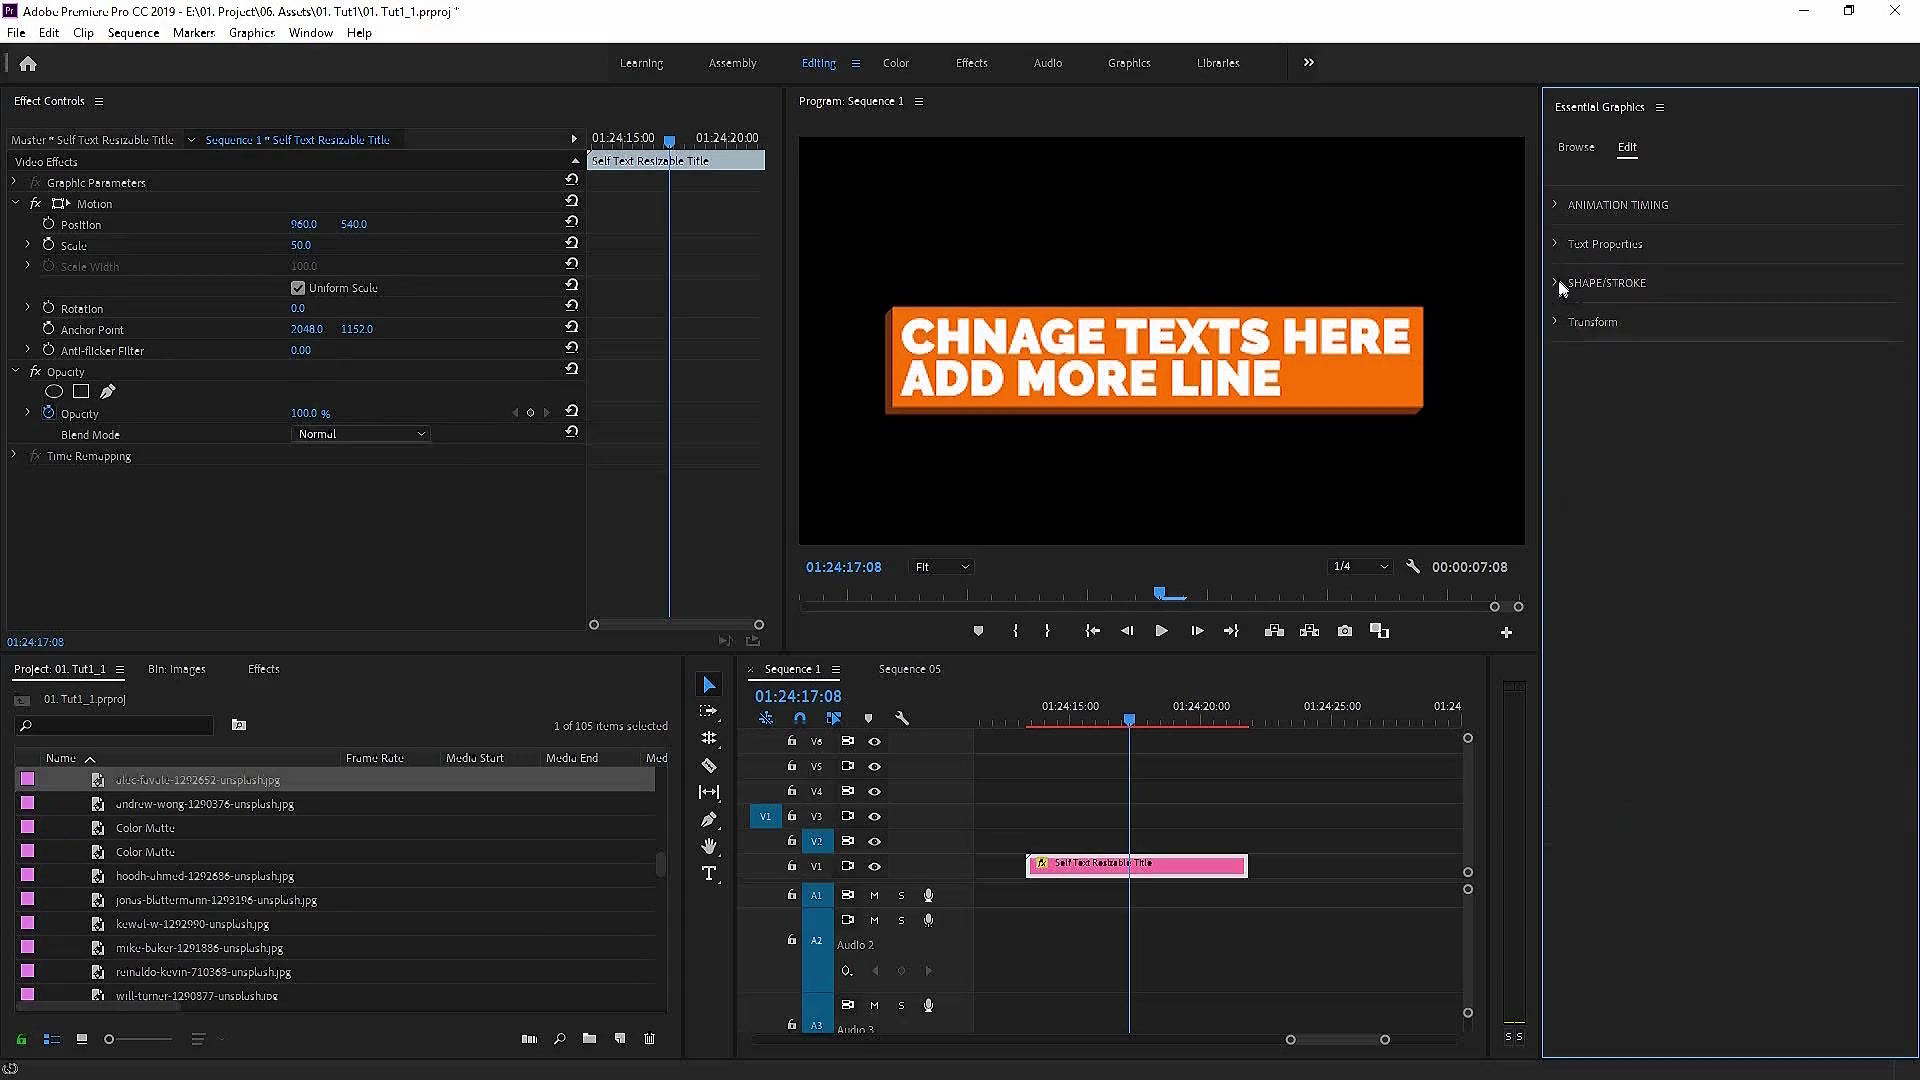Open Program monitor button editor plus
This screenshot has width=1920, height=1080.
click(x=1506, y=632)
